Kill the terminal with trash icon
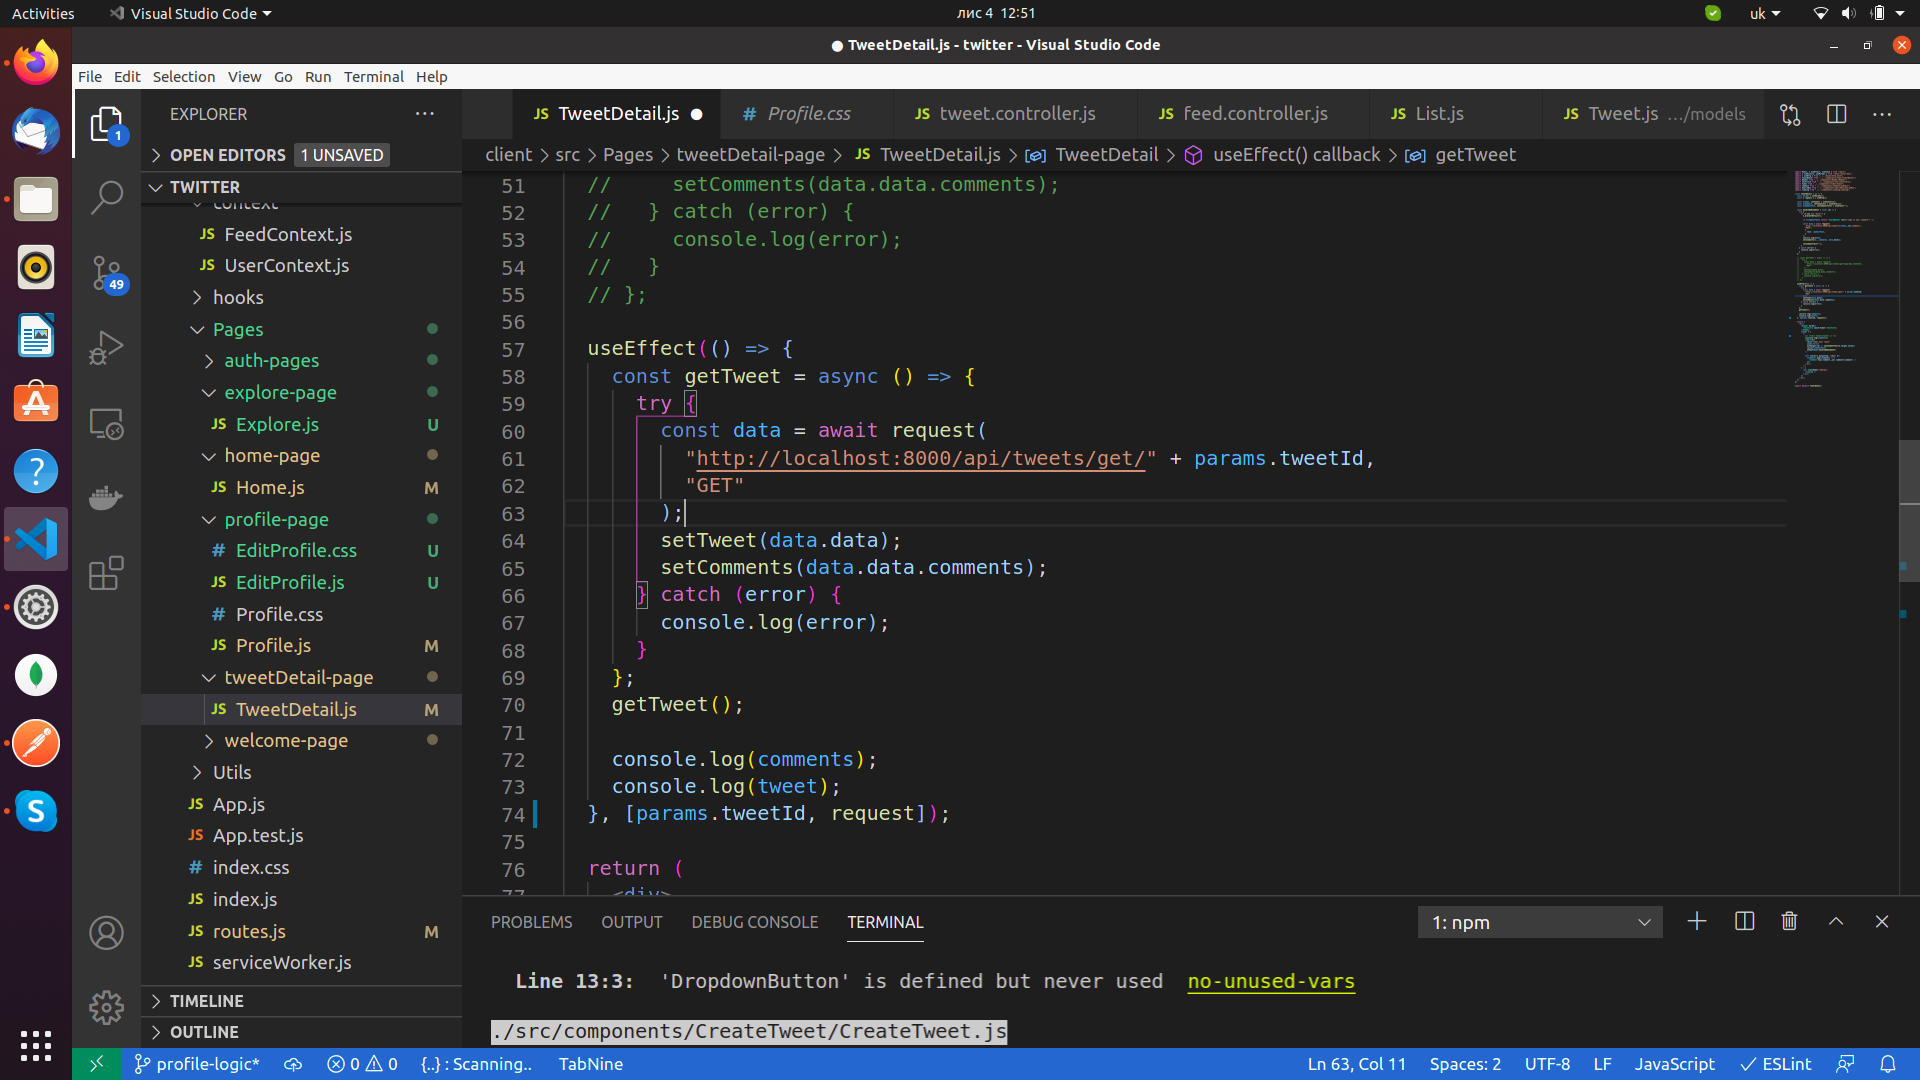1920x1080 pixels. (1789, 921)
